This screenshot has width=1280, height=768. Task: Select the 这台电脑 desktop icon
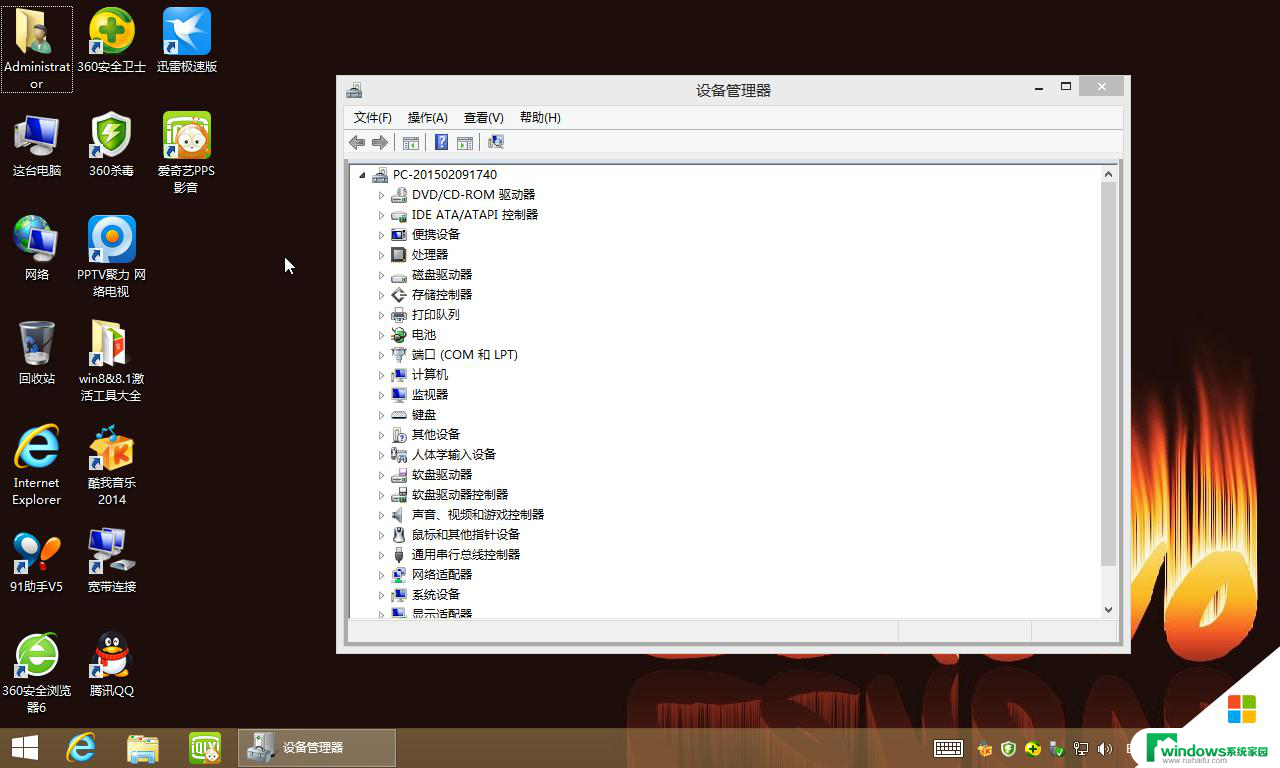[37, 146]
